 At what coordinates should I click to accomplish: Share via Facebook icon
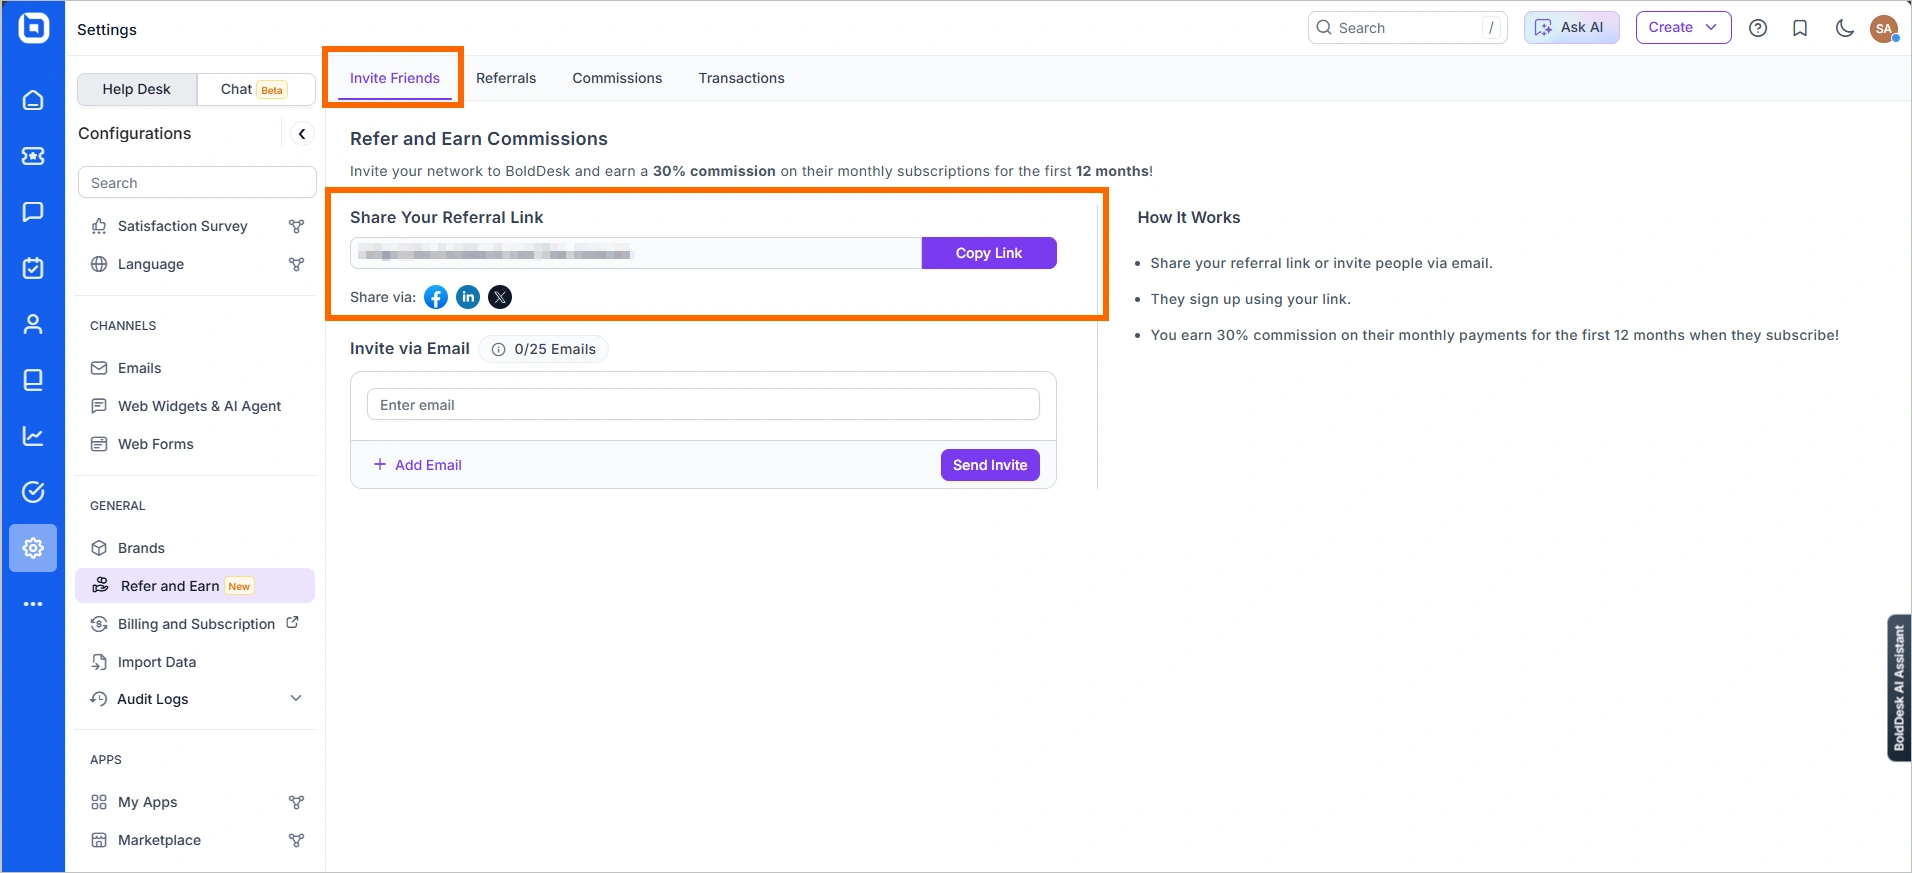(436, 297)
